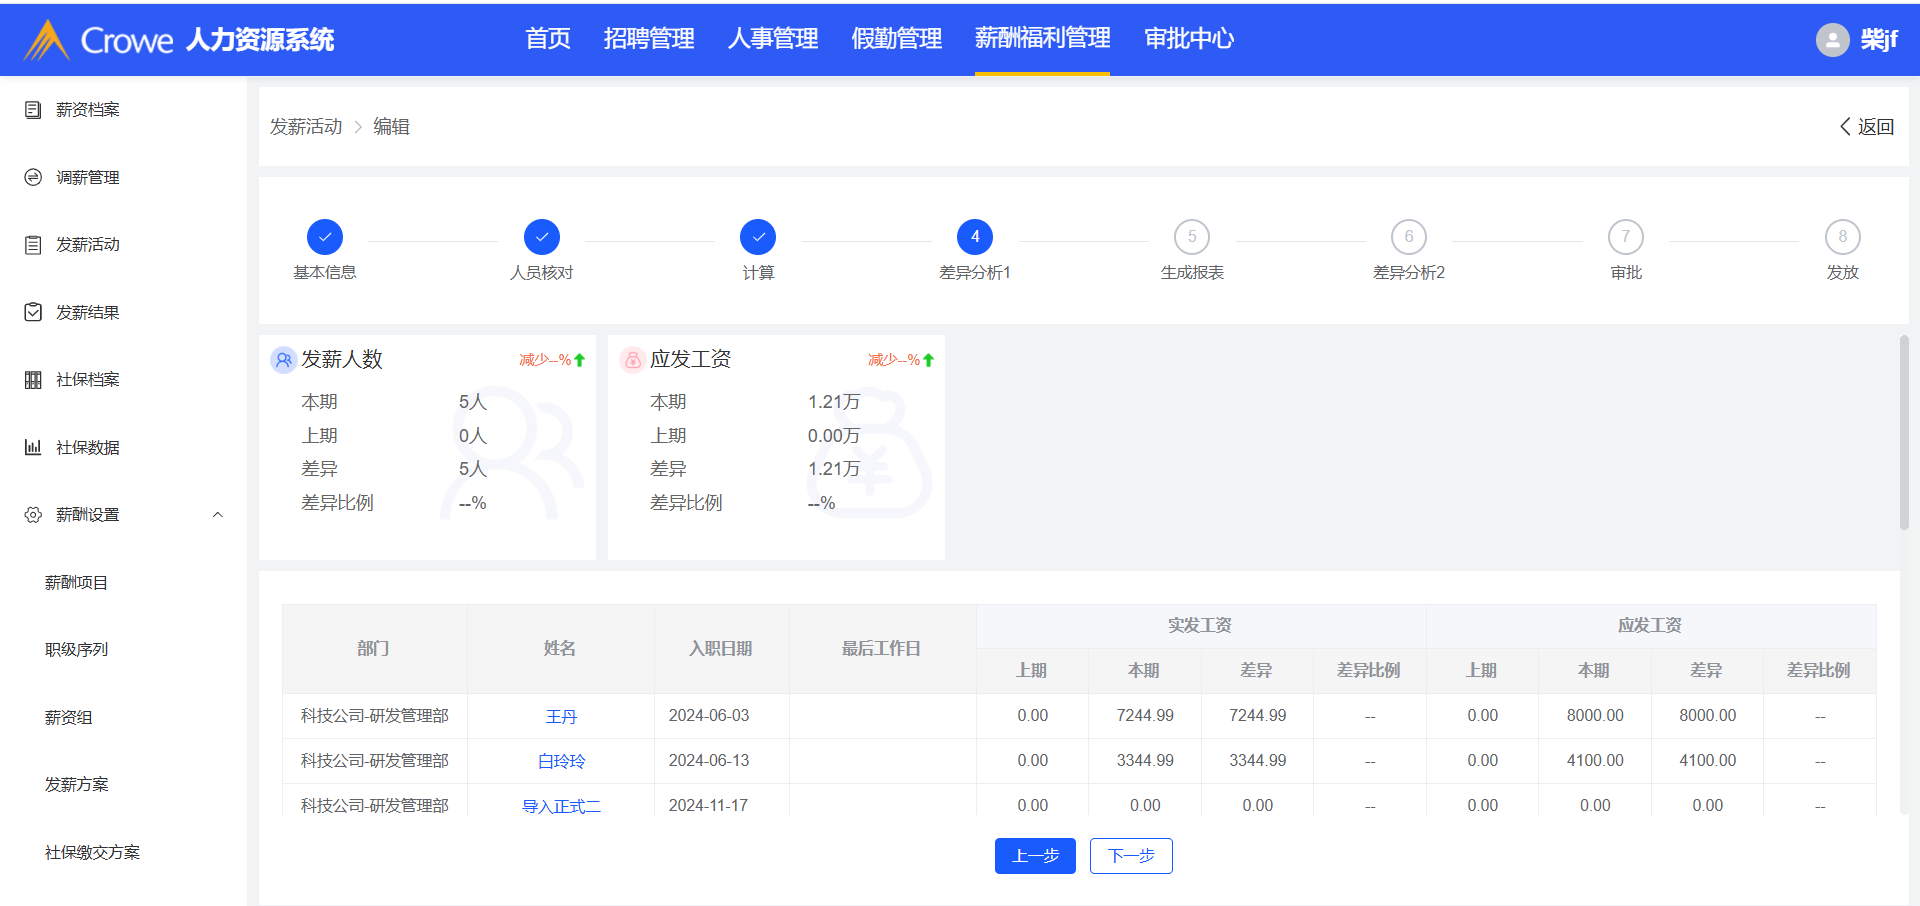The height and width of the screenshot is (906, 1920).
Task: Click the 实发工资 group header
Action: pyautogui.click(x=1200, y=625)
